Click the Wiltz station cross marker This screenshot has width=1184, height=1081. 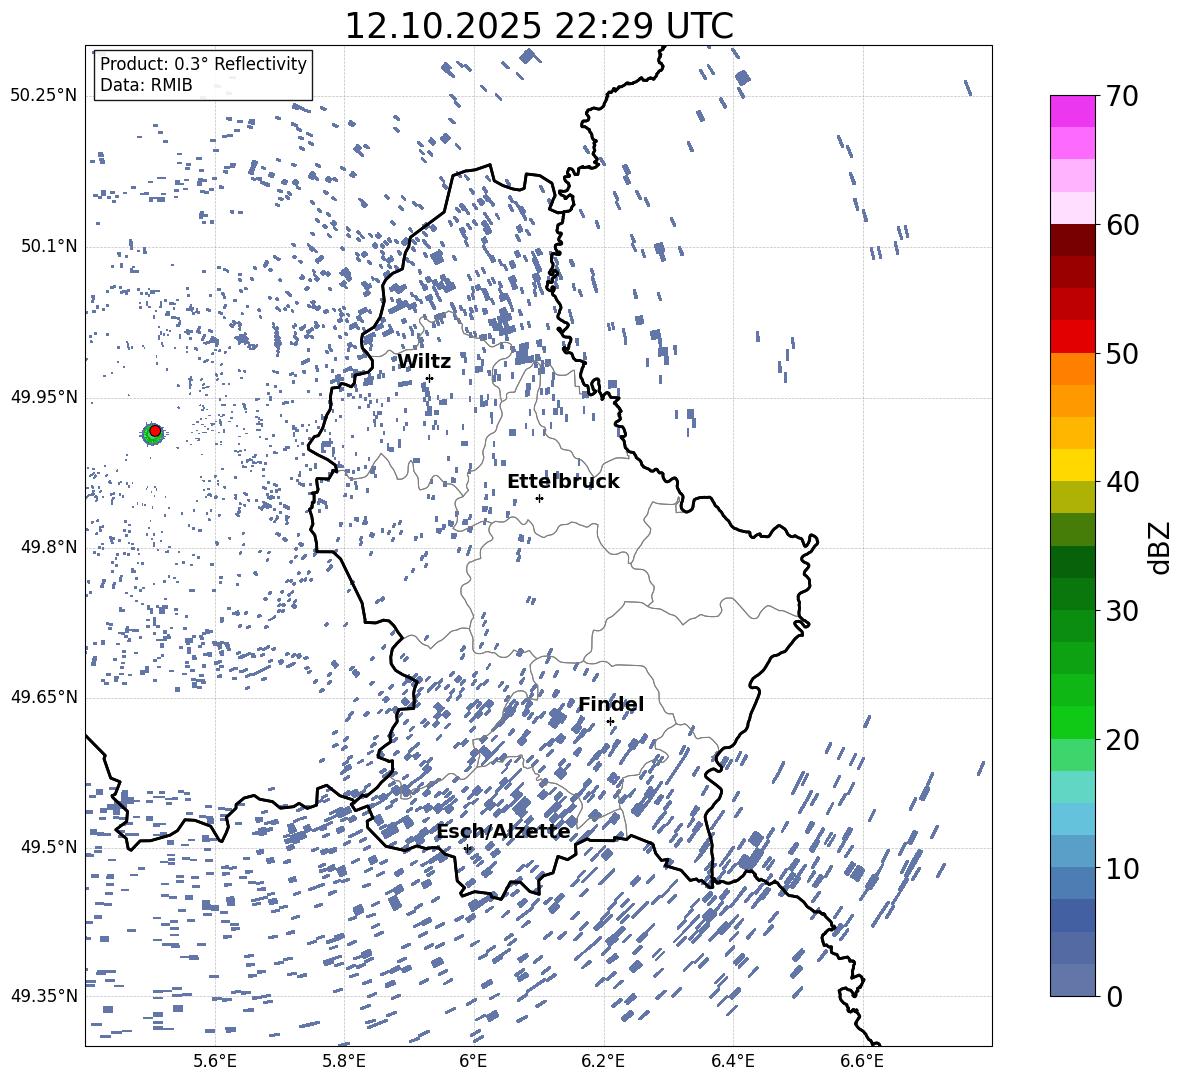pyautogui.click(x=429, y=378)
